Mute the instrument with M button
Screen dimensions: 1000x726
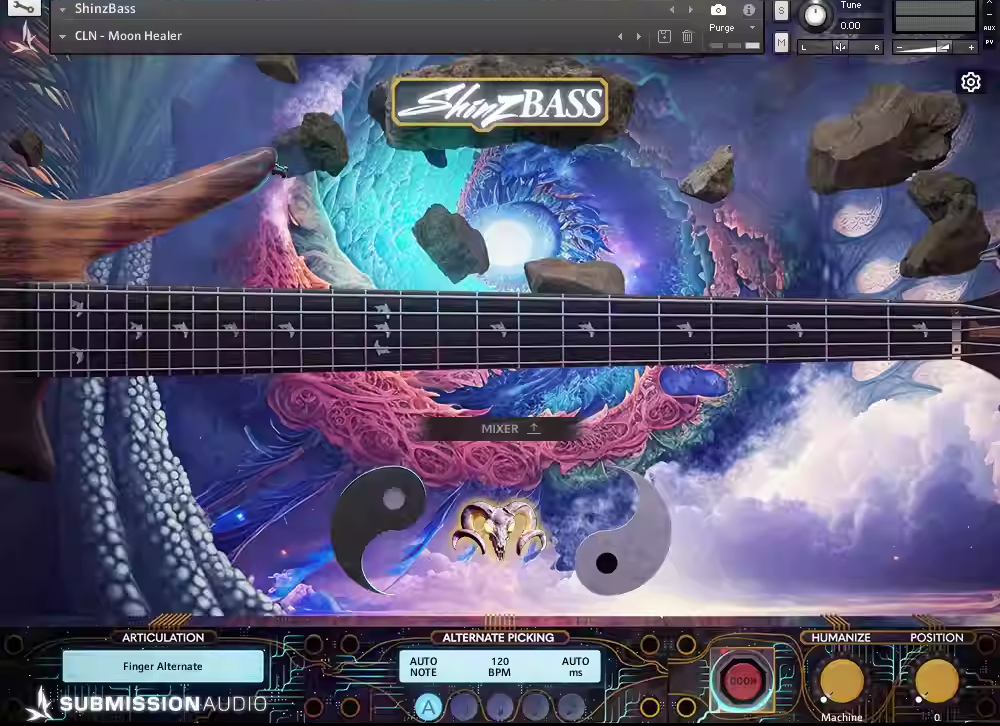781,43
